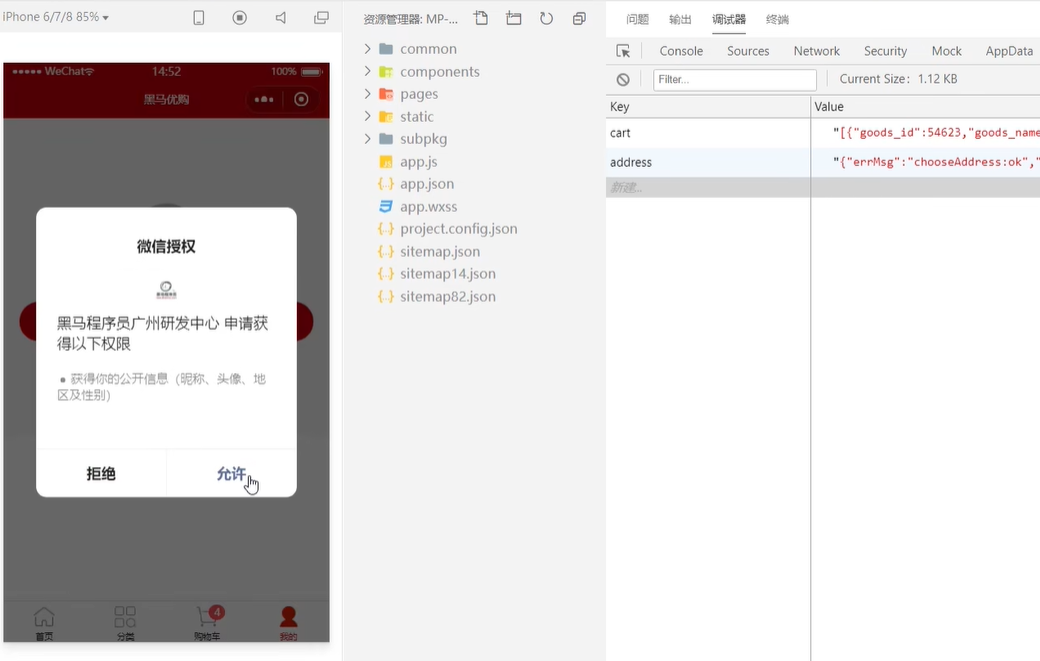
Task: Click 拒绝 in the authorization dialog
Action: [x=101, y=473]
